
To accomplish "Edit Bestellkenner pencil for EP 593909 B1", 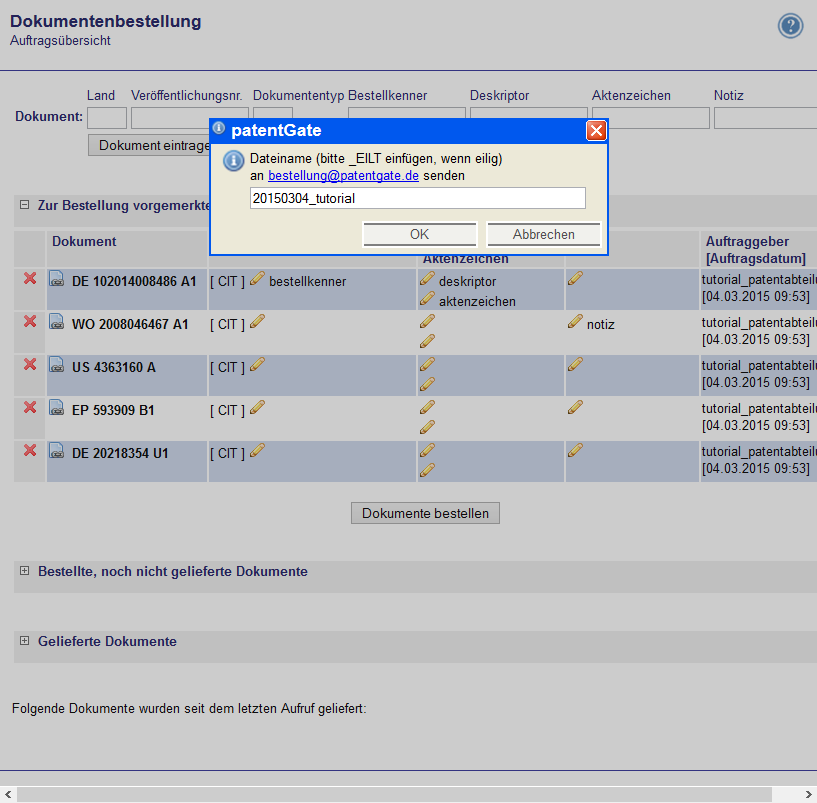I will point(257,407).
